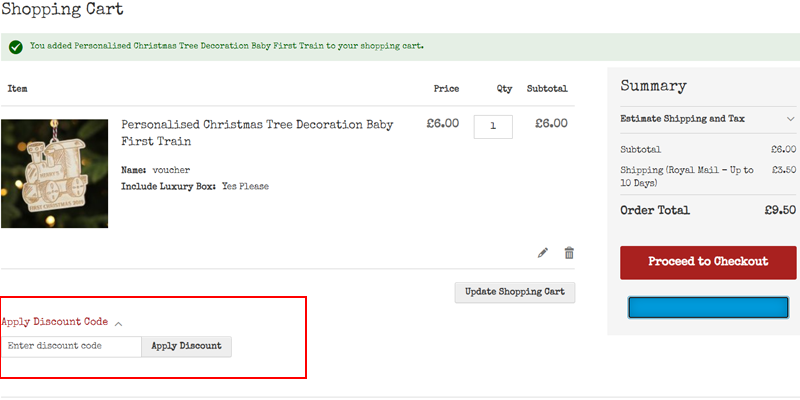Click the pencil edit item icon
800x400 pixels.
click(x=543, y=253)
